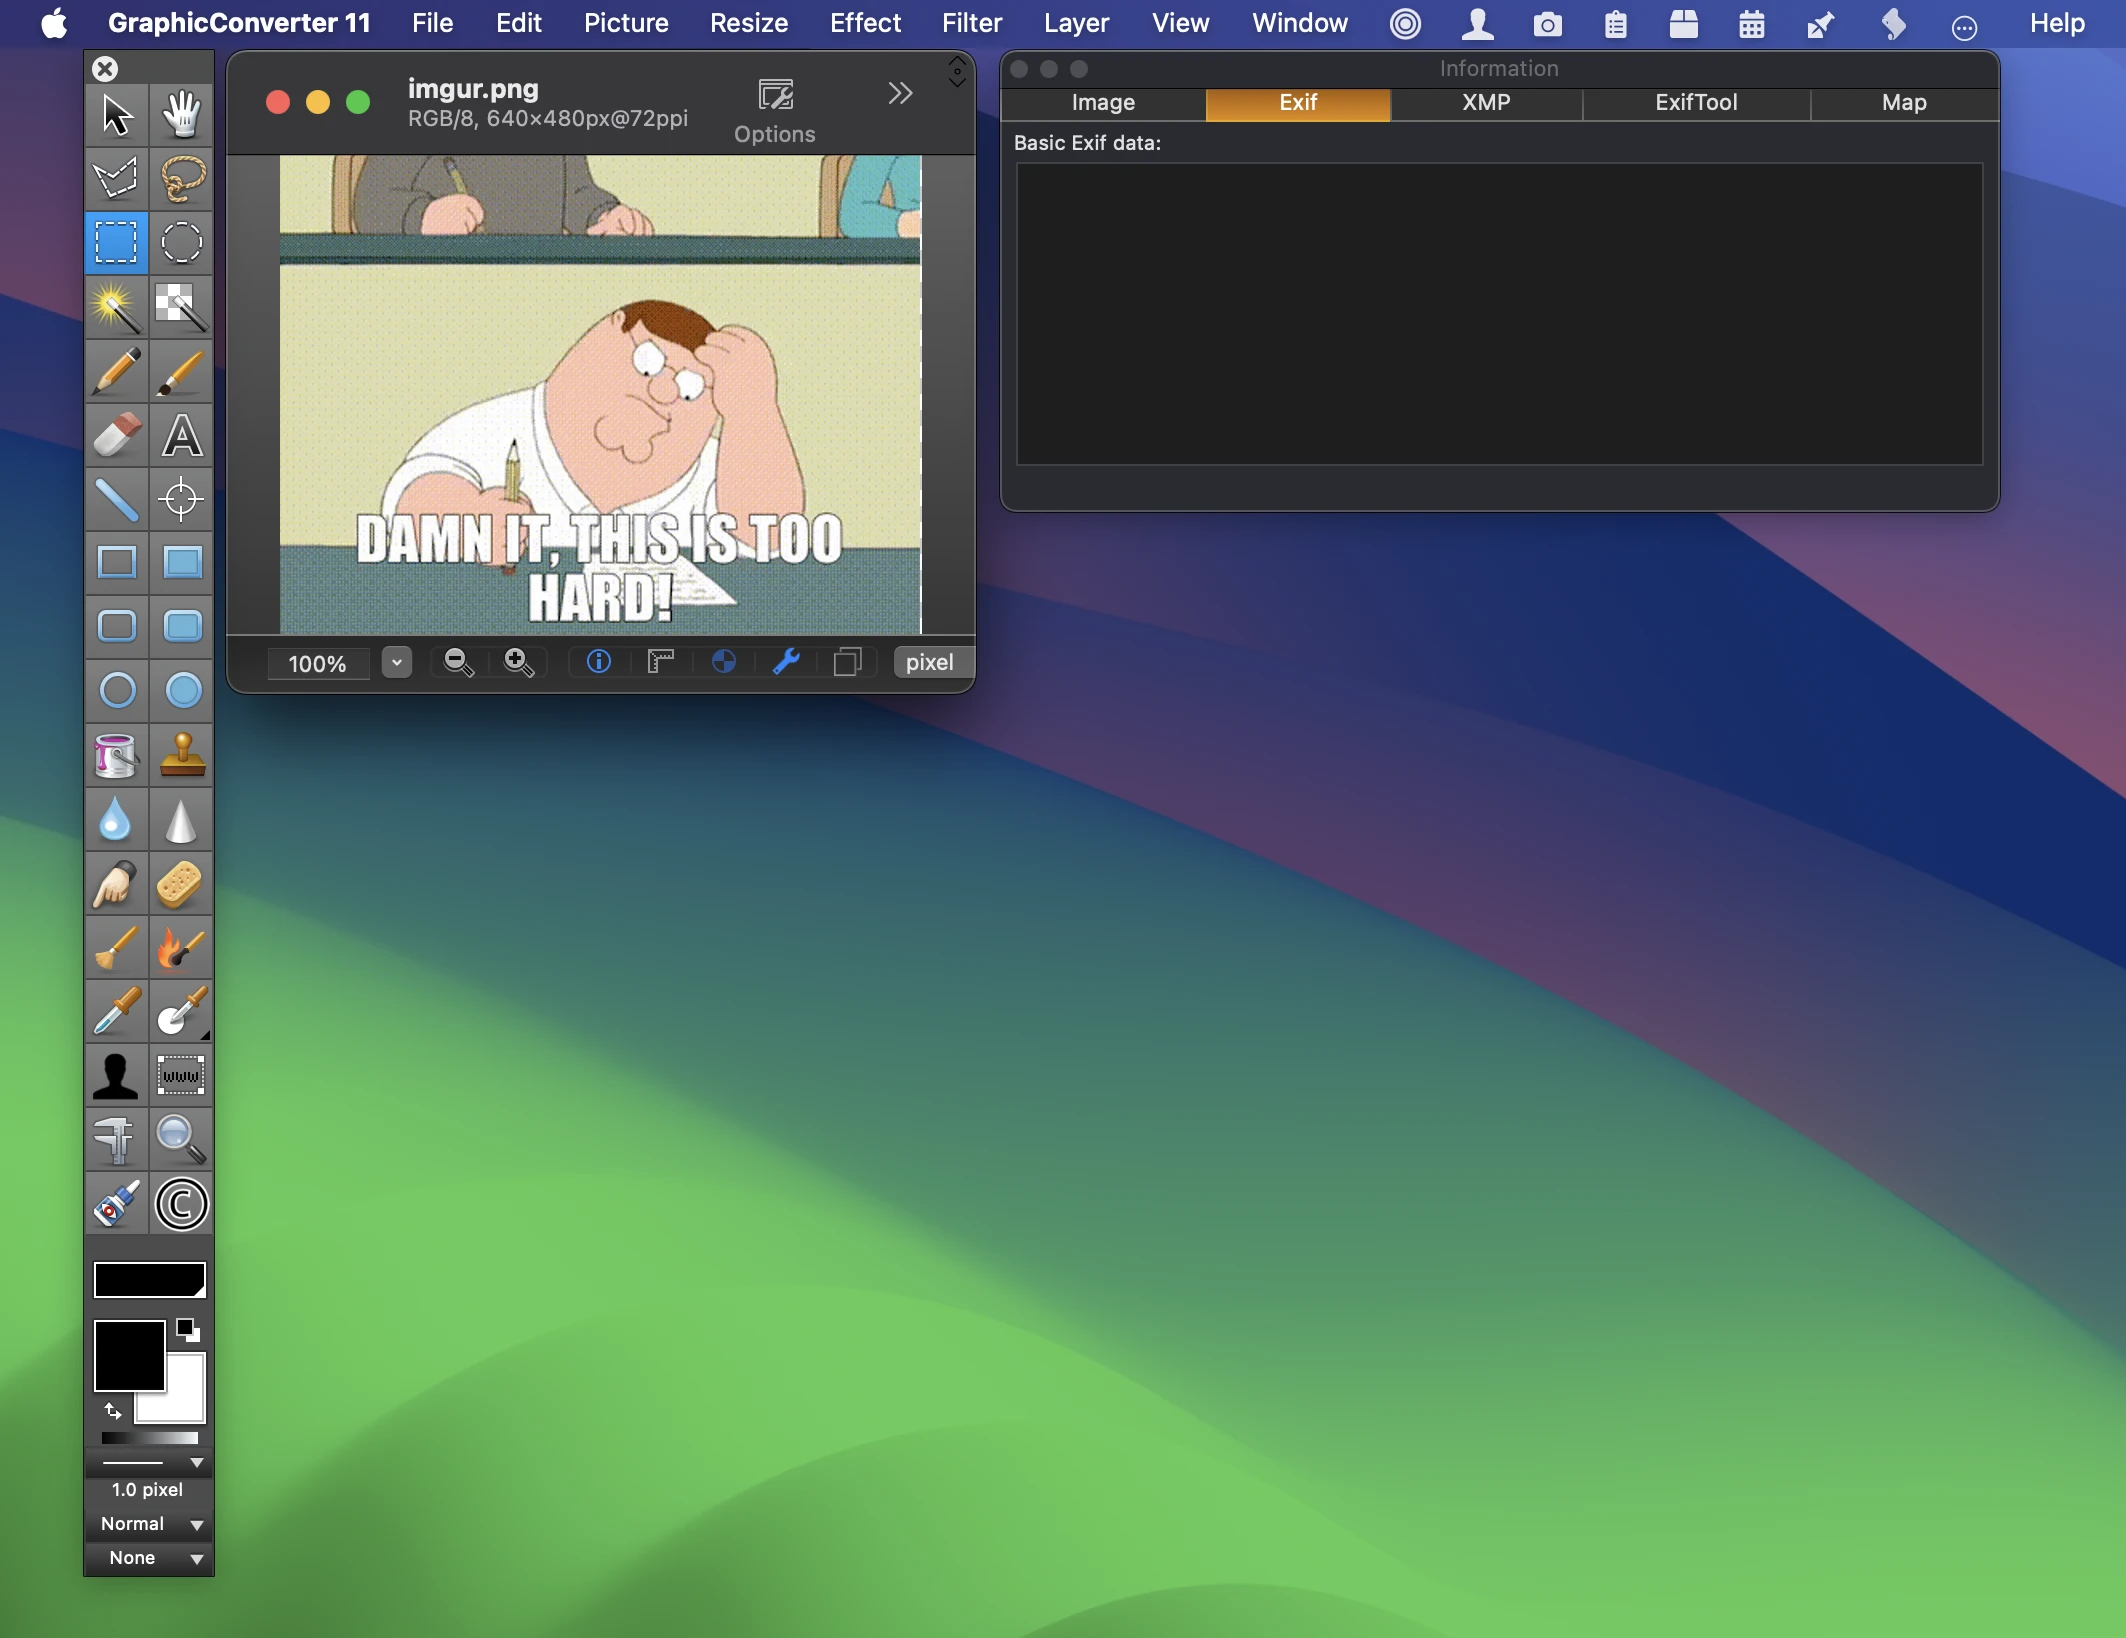Open the line style dropdown in toolbox
2126x1638 pixels.
tap(150, 1463)
